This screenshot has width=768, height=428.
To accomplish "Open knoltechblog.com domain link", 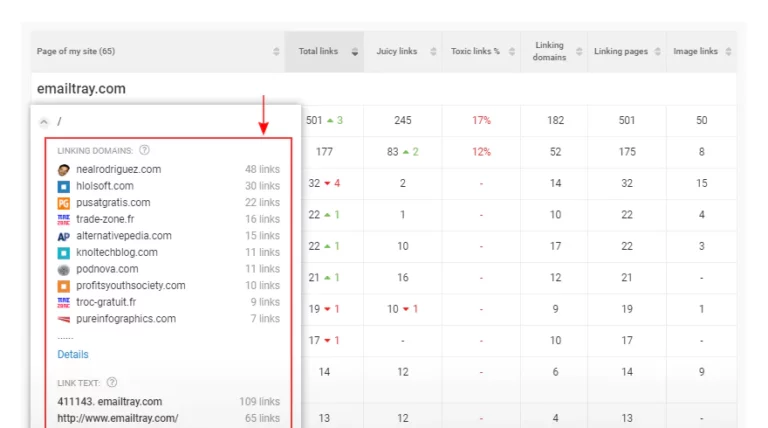I will pos(117,252).
